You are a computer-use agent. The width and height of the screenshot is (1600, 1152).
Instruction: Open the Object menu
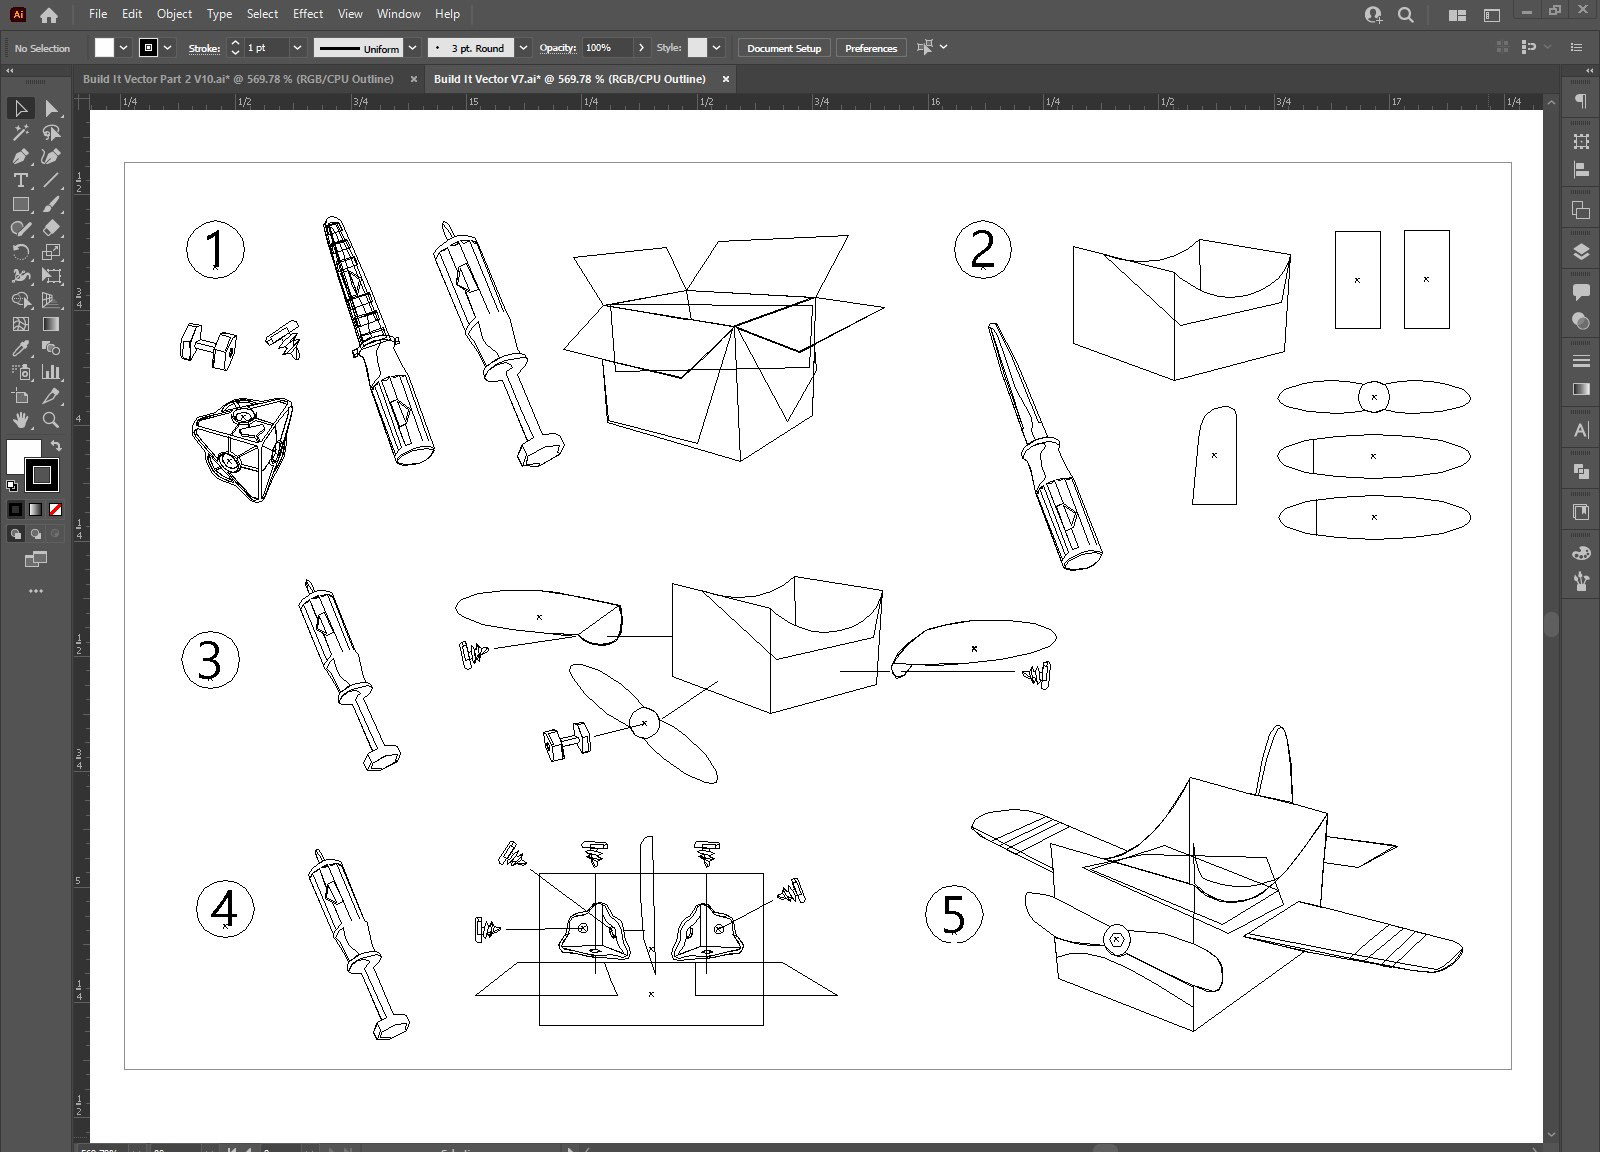tap(174, 14)
